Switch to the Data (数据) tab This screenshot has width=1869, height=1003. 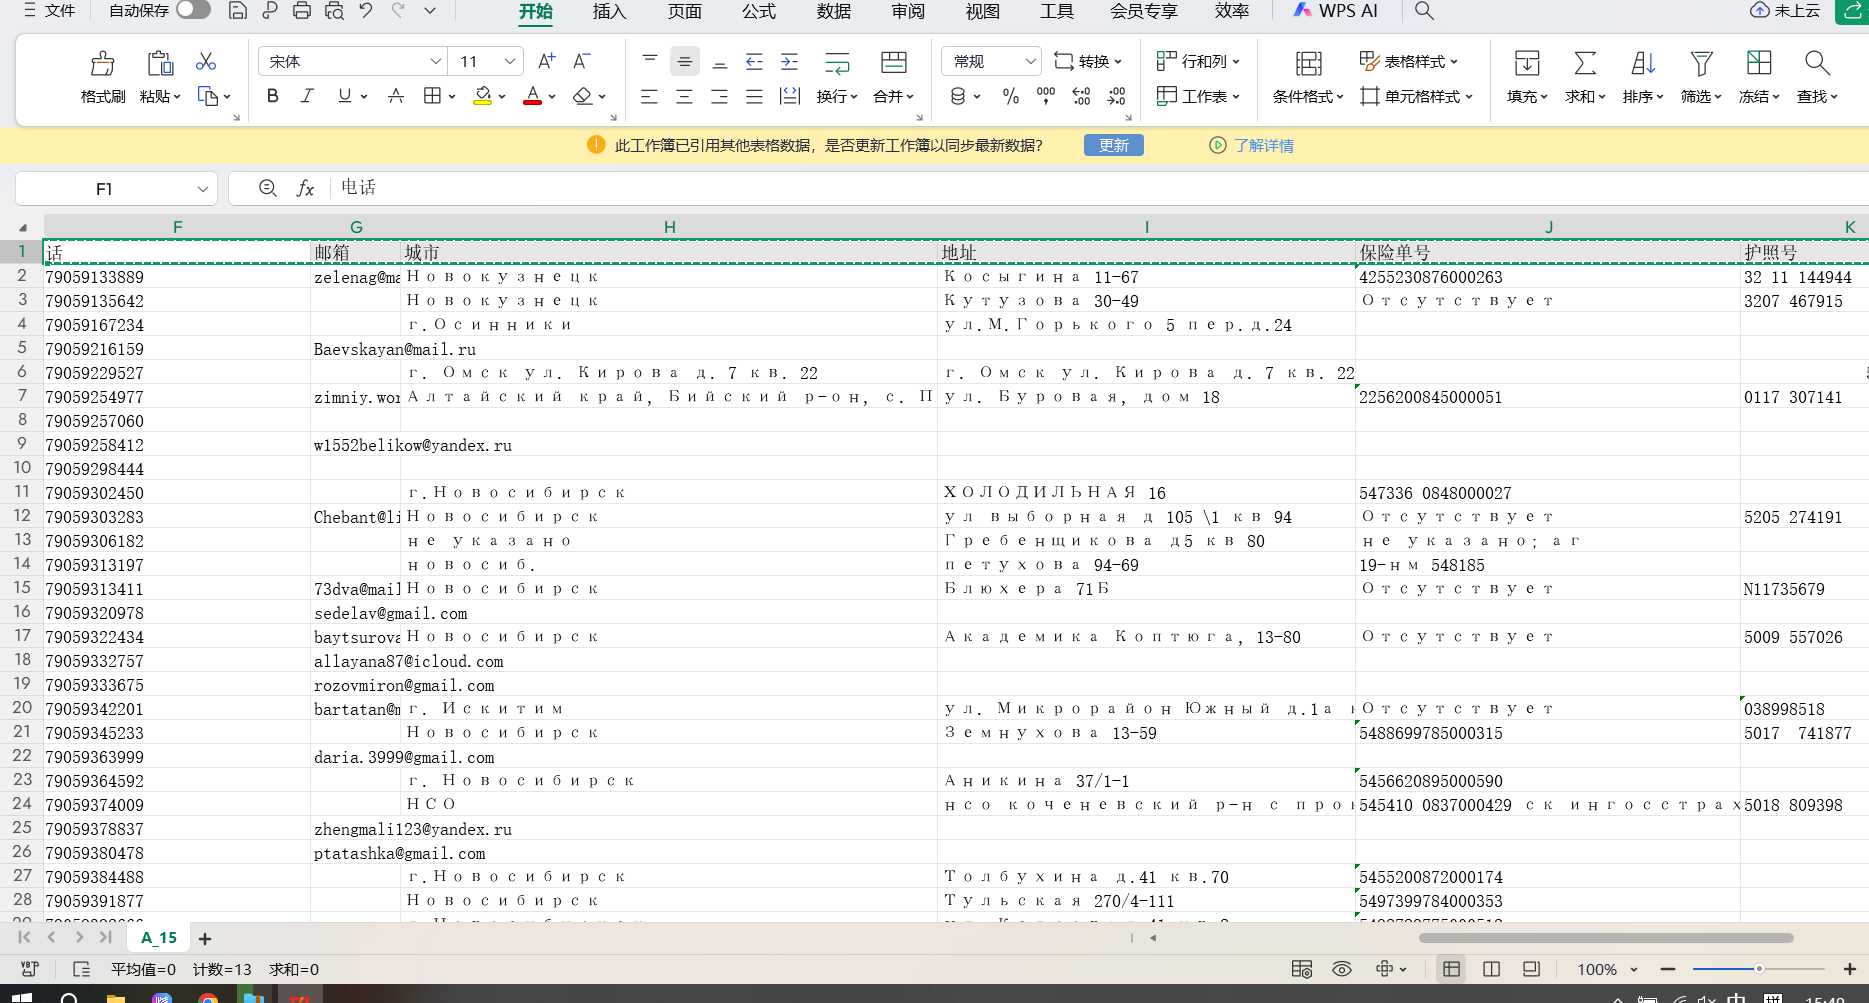[834, 11]
